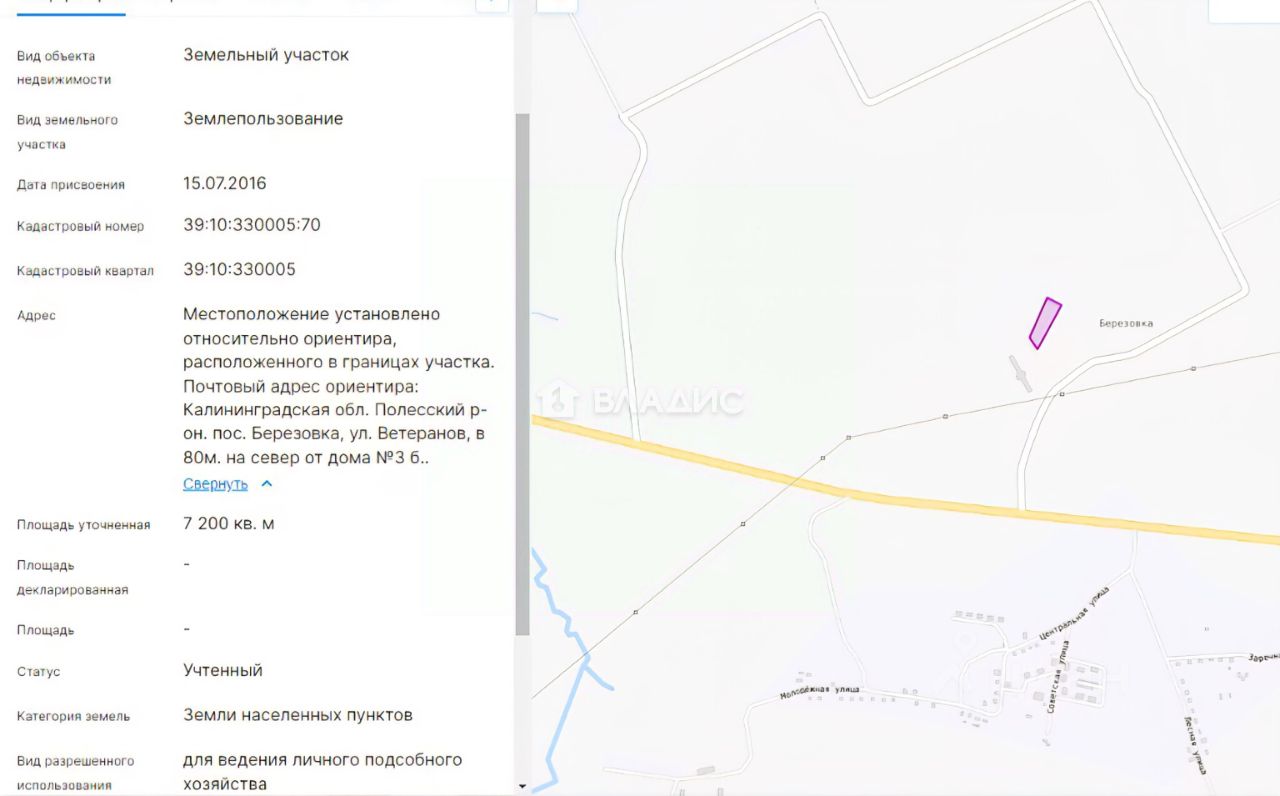Click the "для ведения личного подсобного хозяйства" value
This screenshot has height=796, width=1280.
[x=323, y=772]
